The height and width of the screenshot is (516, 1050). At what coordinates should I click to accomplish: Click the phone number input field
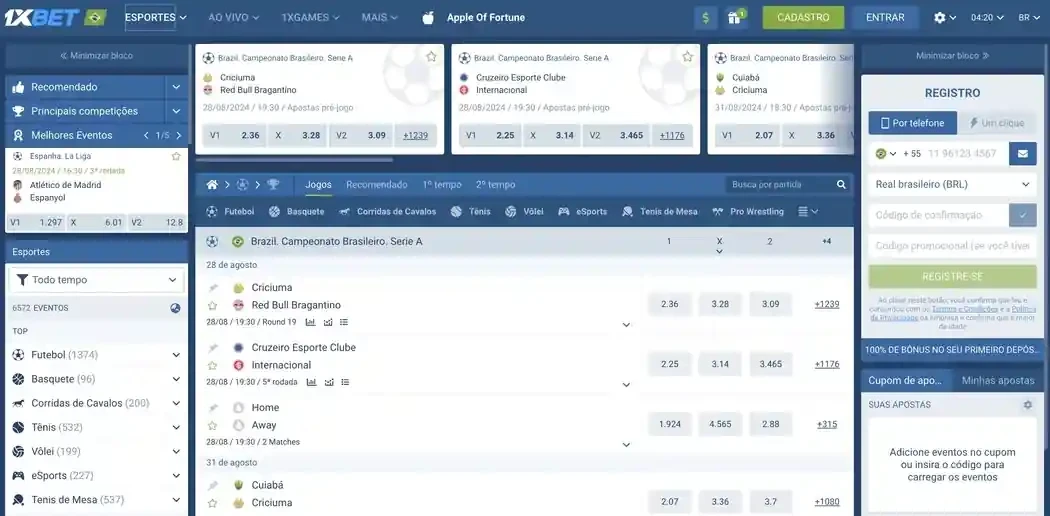(966, 153)
